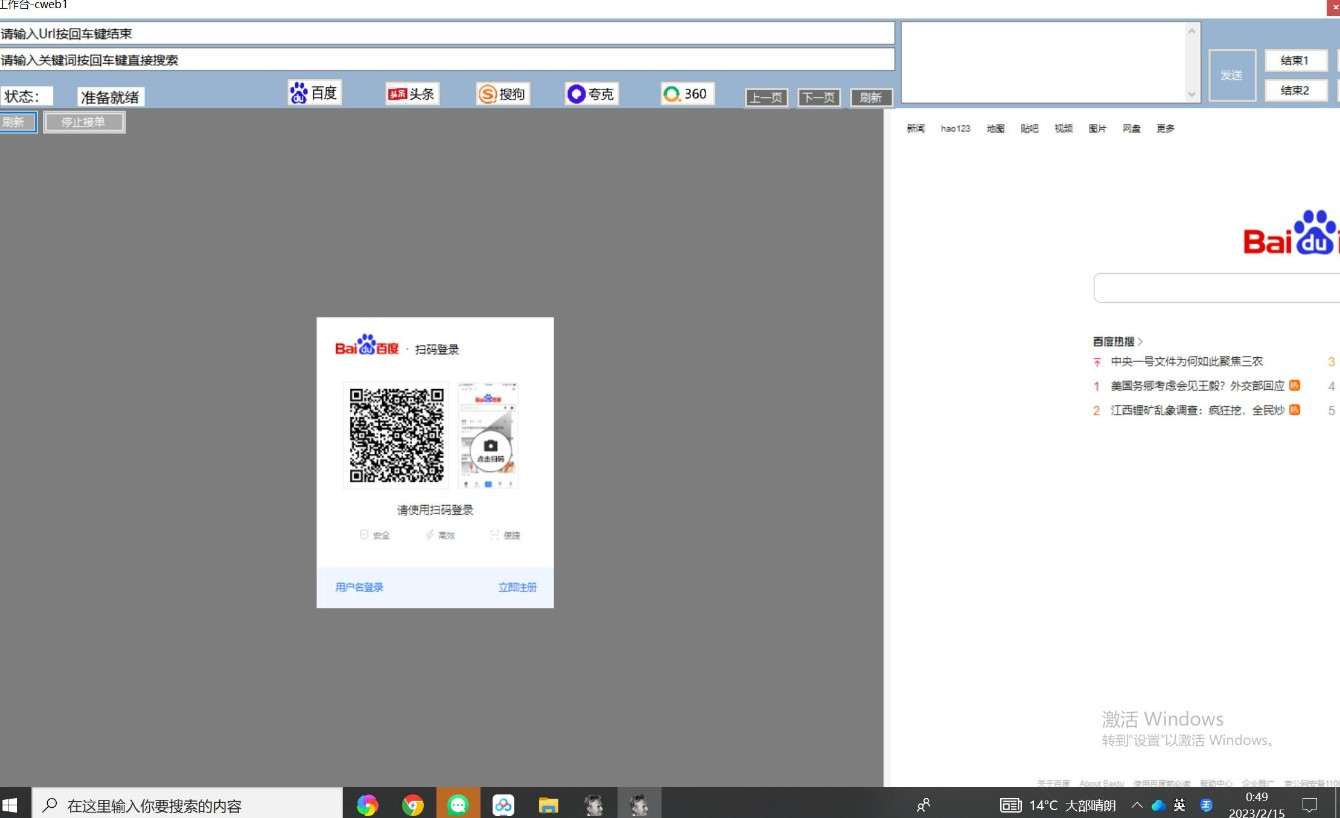
Task: Open the 百度 search engine shortcut
Action: [314, 93]
